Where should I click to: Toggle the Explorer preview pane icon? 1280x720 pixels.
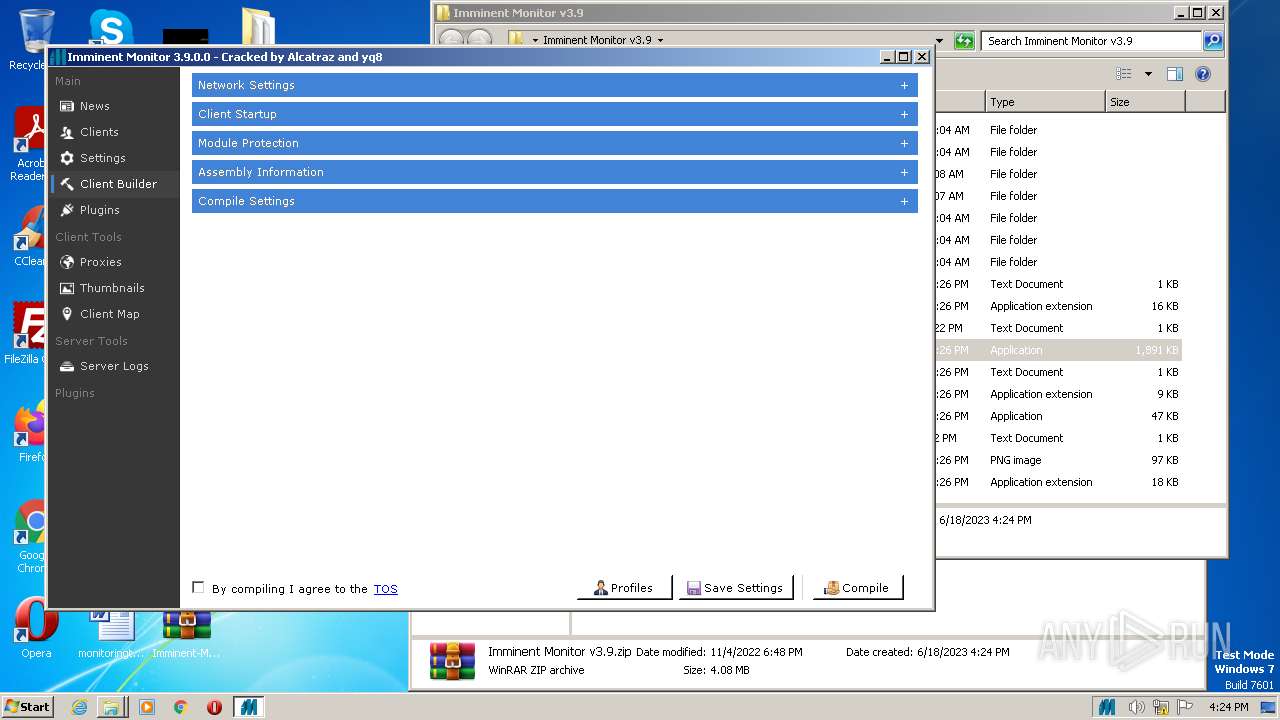1175,74
